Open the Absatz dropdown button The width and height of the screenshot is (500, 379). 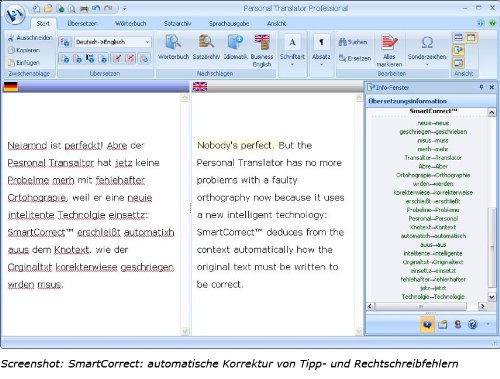pos(321,50)
